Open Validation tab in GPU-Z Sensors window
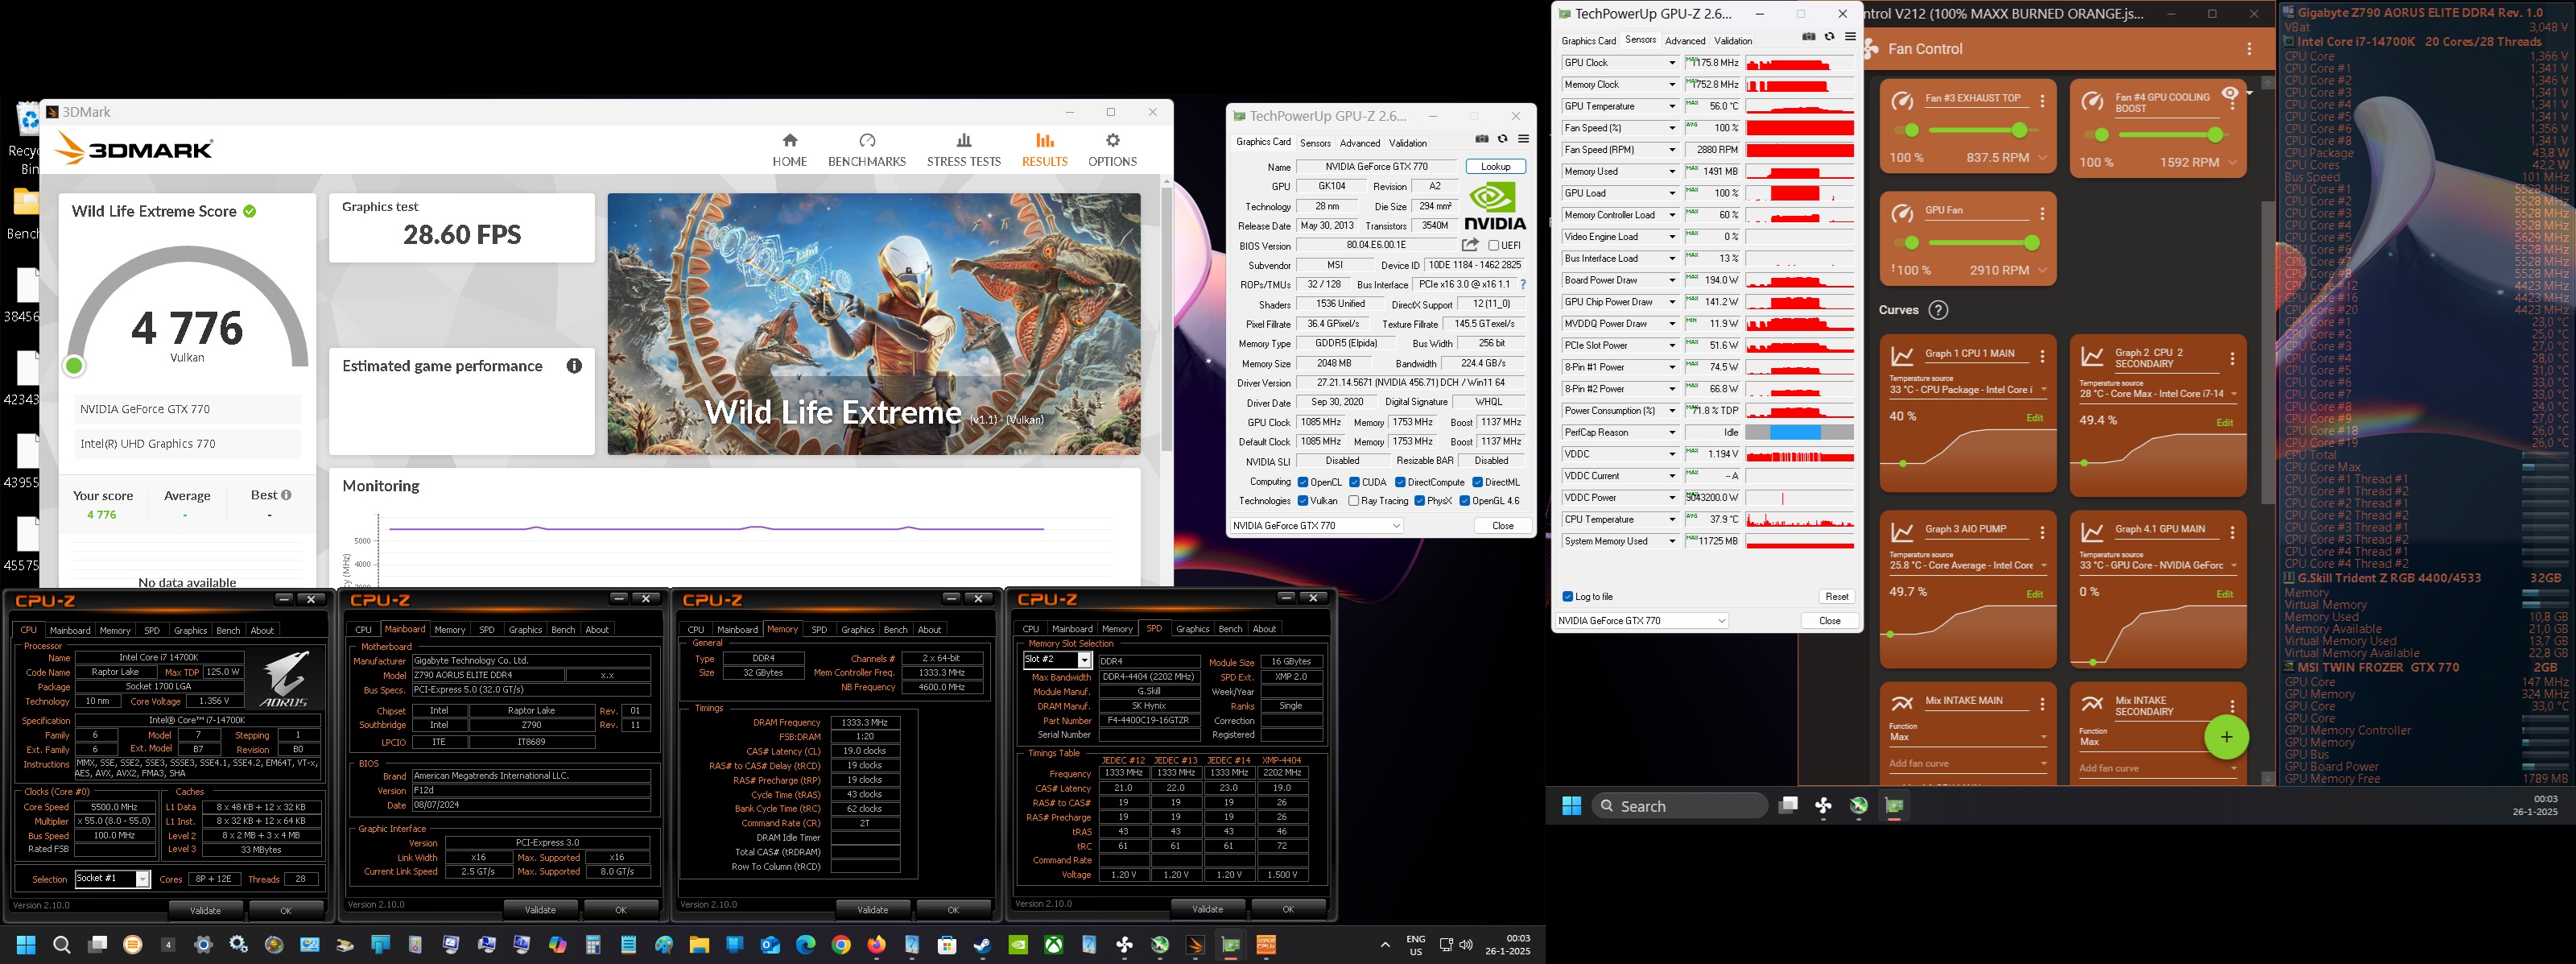2576x964 pixels. (x=1733, y=41)
